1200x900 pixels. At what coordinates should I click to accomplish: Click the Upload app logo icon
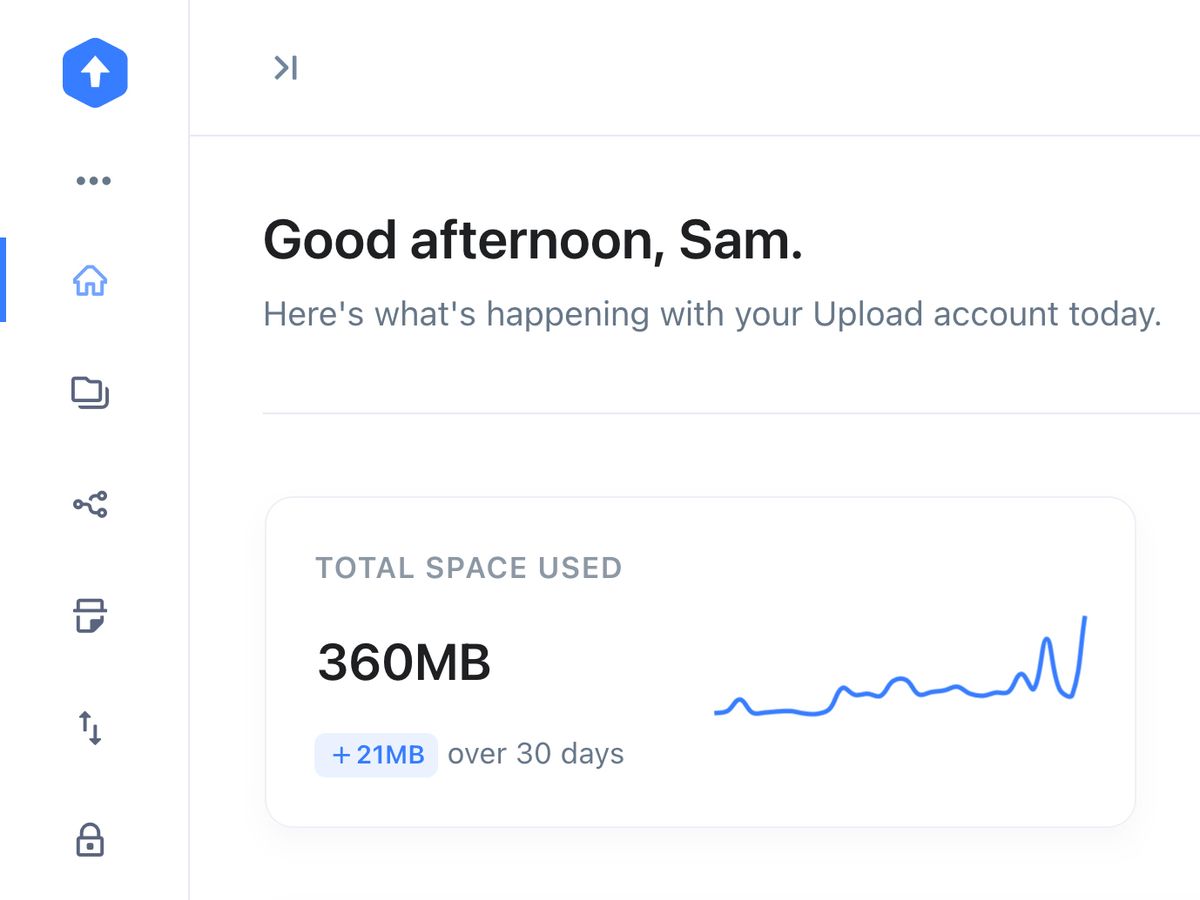pyautogui.click(x=95, y=71)
